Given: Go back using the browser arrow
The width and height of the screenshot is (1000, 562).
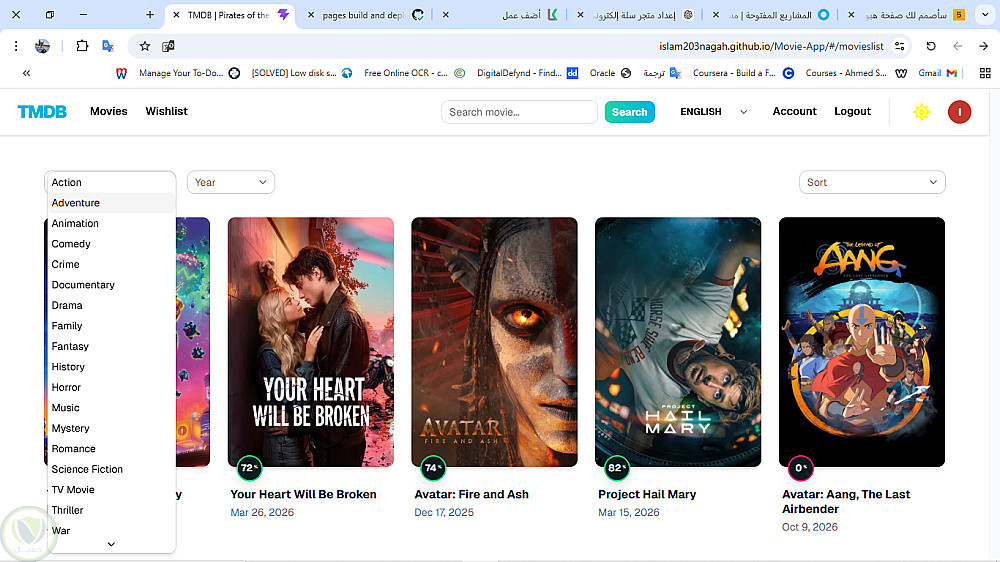Looking at the screenshot, I should click(x=957, y=46).
